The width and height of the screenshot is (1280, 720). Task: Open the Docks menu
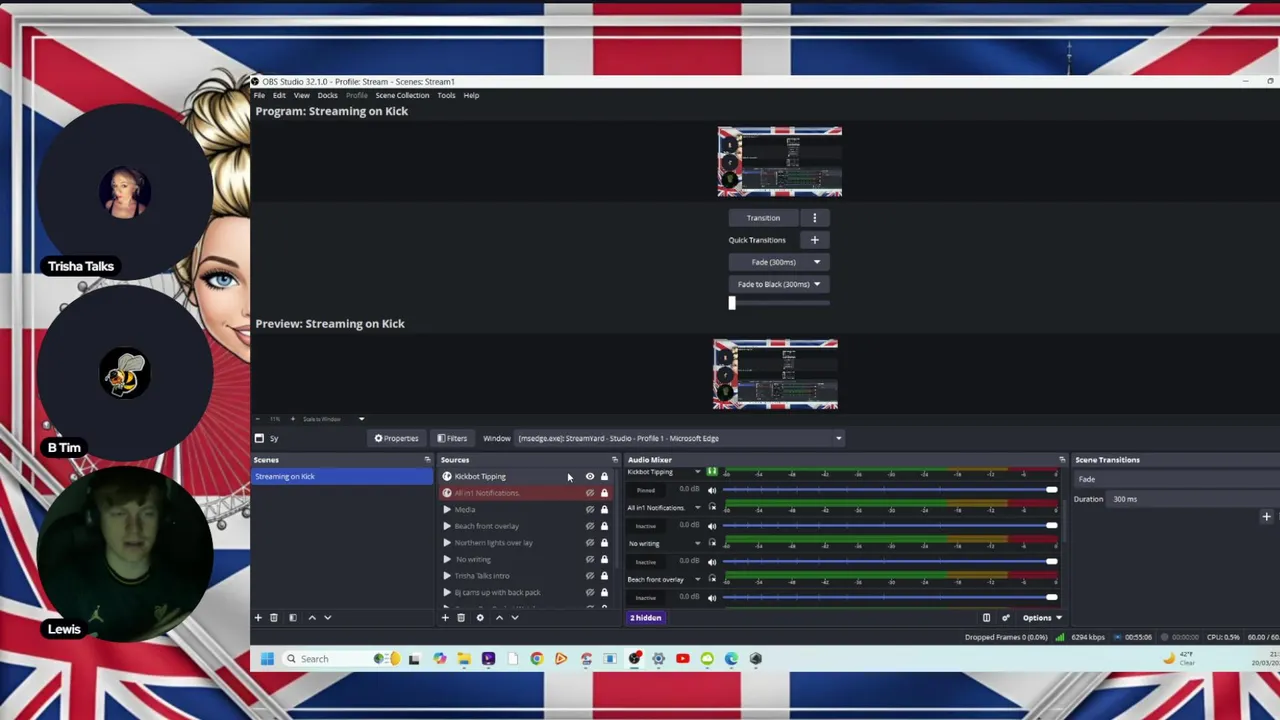coord(327,95)
